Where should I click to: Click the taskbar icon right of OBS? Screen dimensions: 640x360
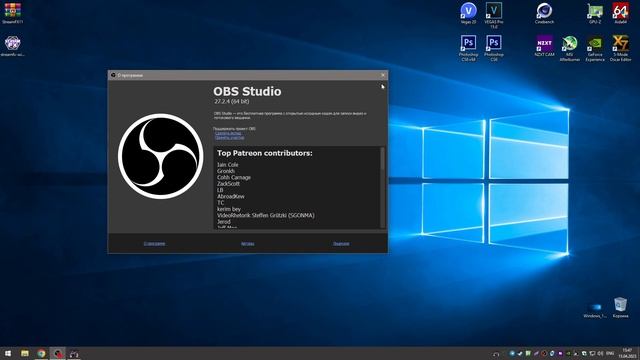74,353
